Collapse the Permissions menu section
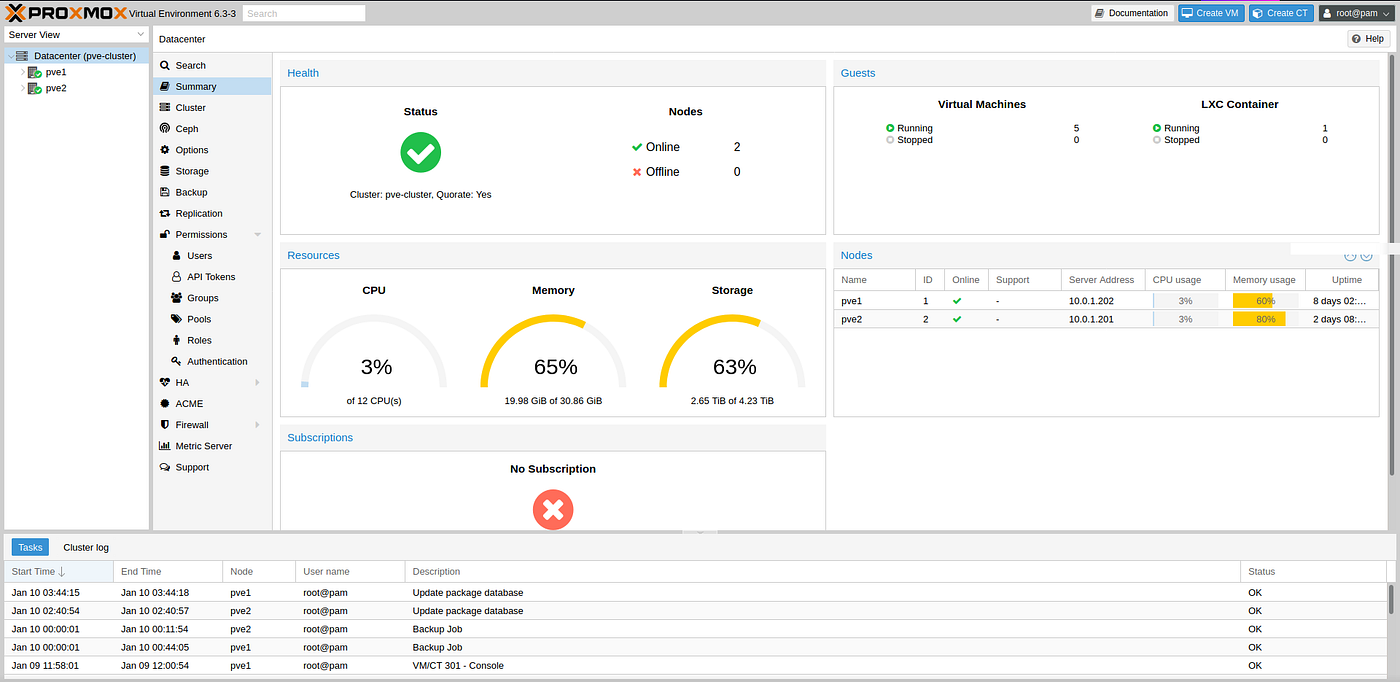The height and width of the screenshot is (682, 1400). point(257,235)
